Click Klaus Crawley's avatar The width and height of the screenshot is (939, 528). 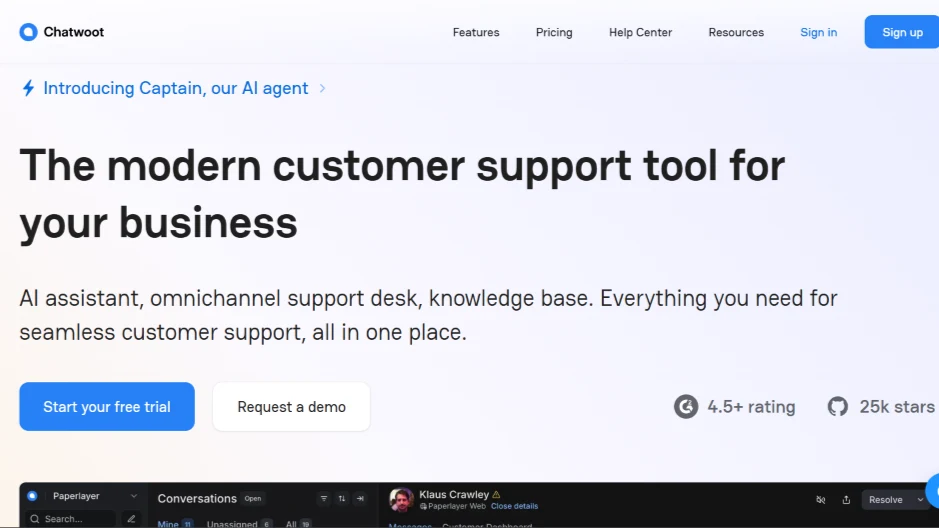click(x=401, y=499)
